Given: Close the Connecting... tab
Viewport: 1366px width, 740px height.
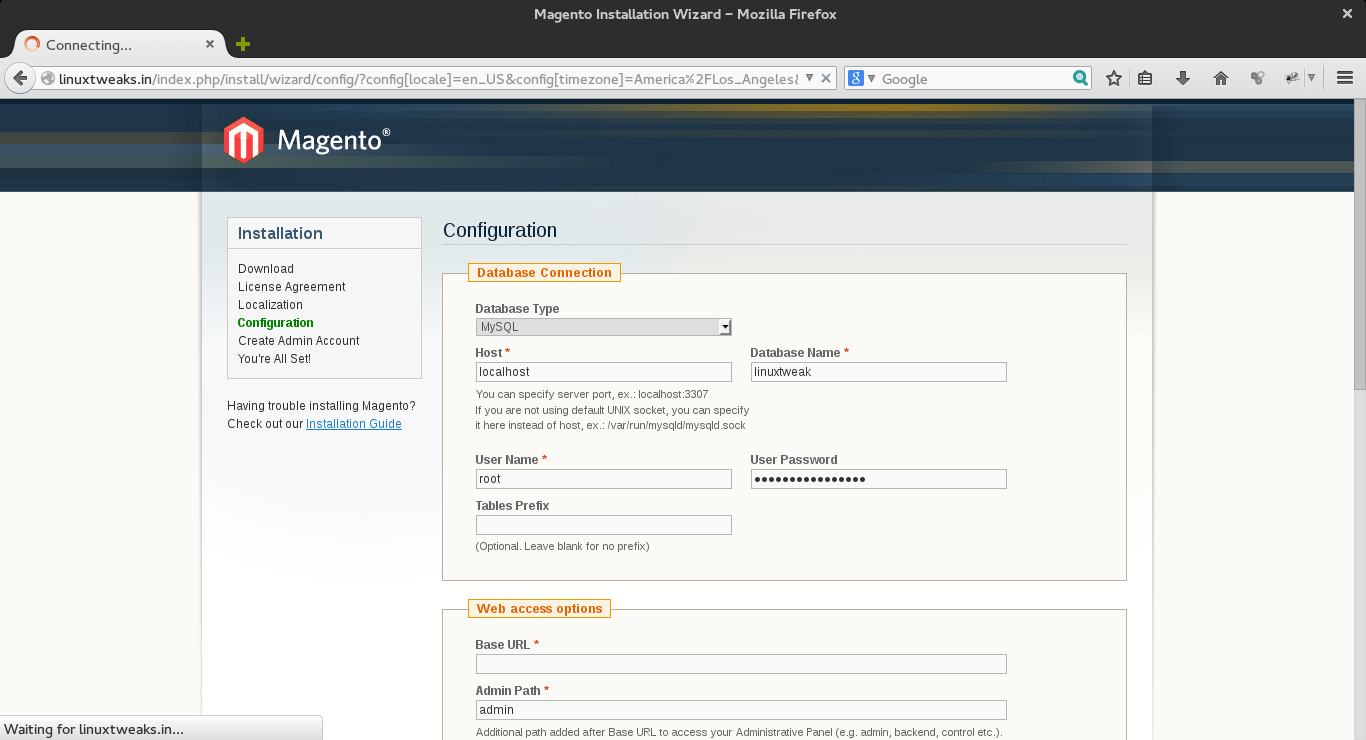Looking at the screenshot, I should click(210, 44).
